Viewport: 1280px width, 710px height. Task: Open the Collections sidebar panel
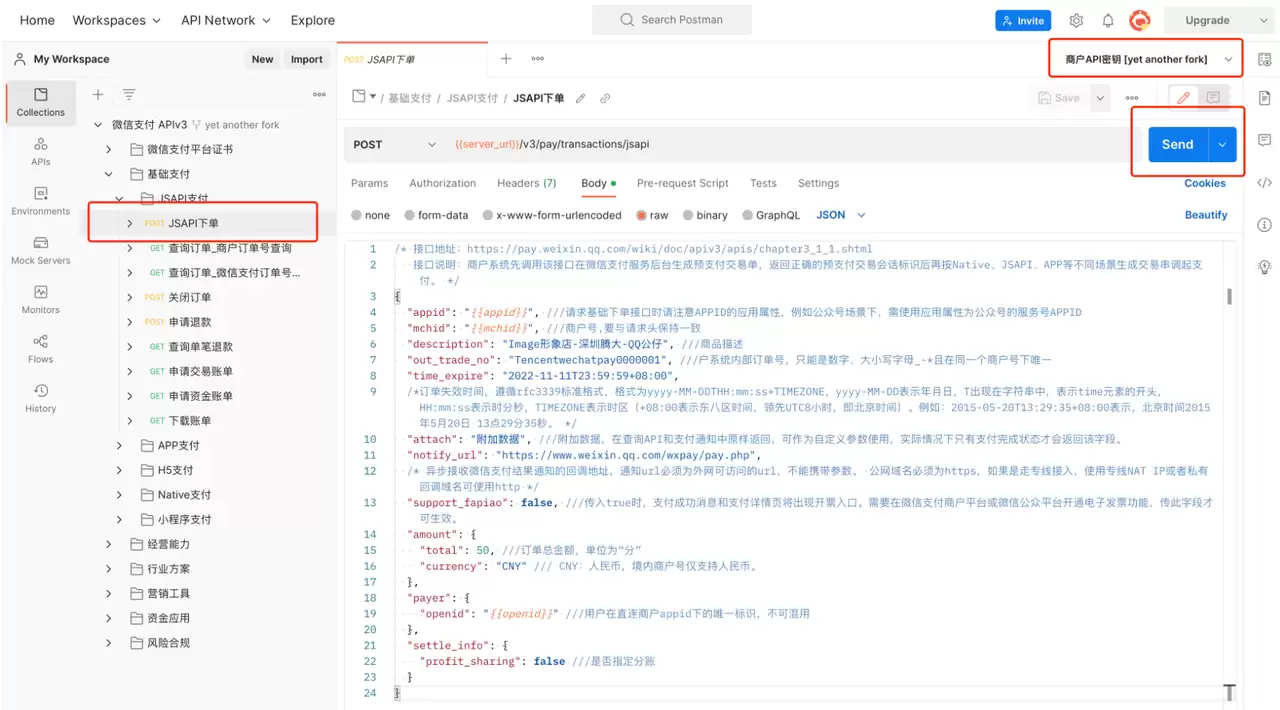click(40, 102)
